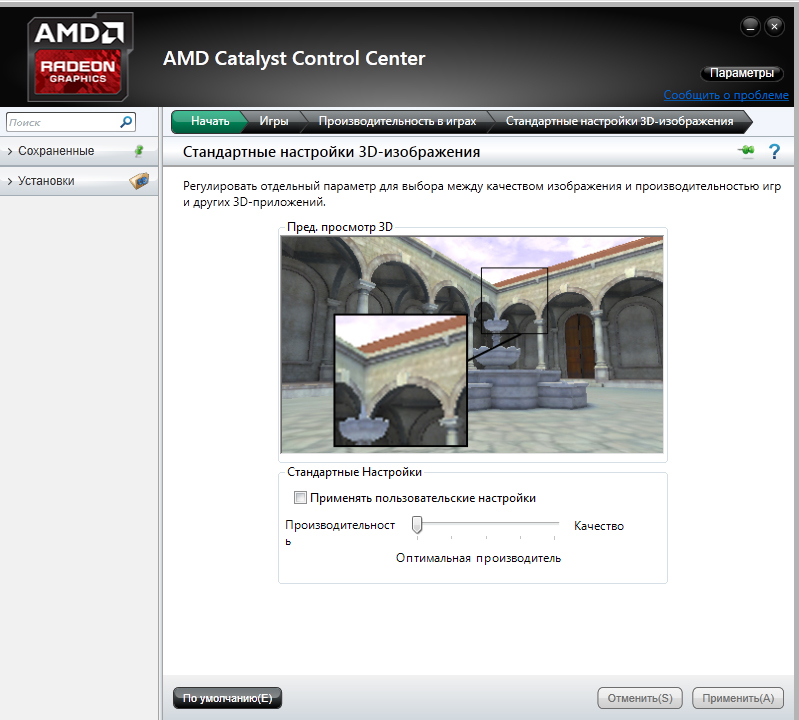Click the search magnifier icon
This screenshot has height=720, width=799.
[126, 122]
